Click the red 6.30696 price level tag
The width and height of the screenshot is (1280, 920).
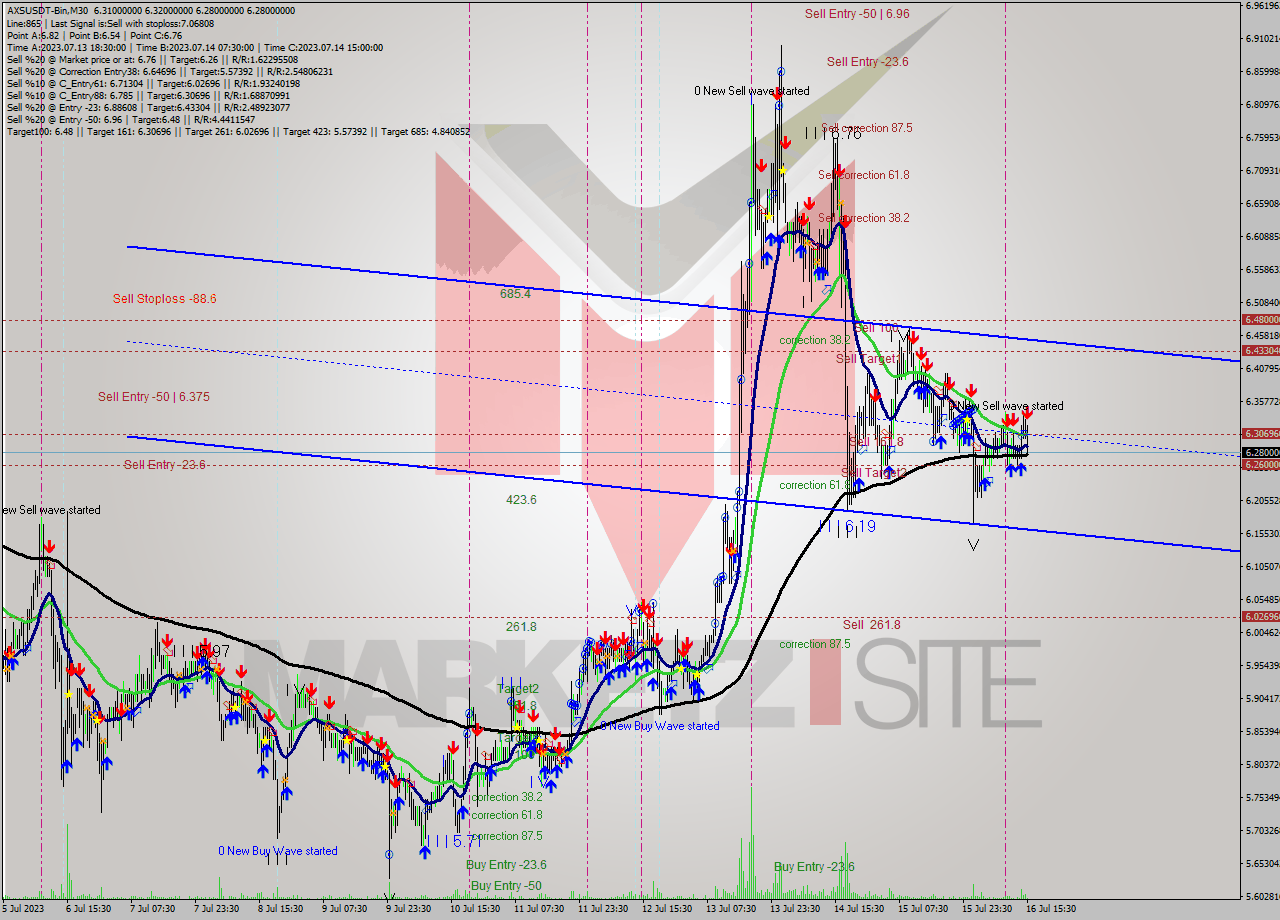click(x=1260, y=434)
